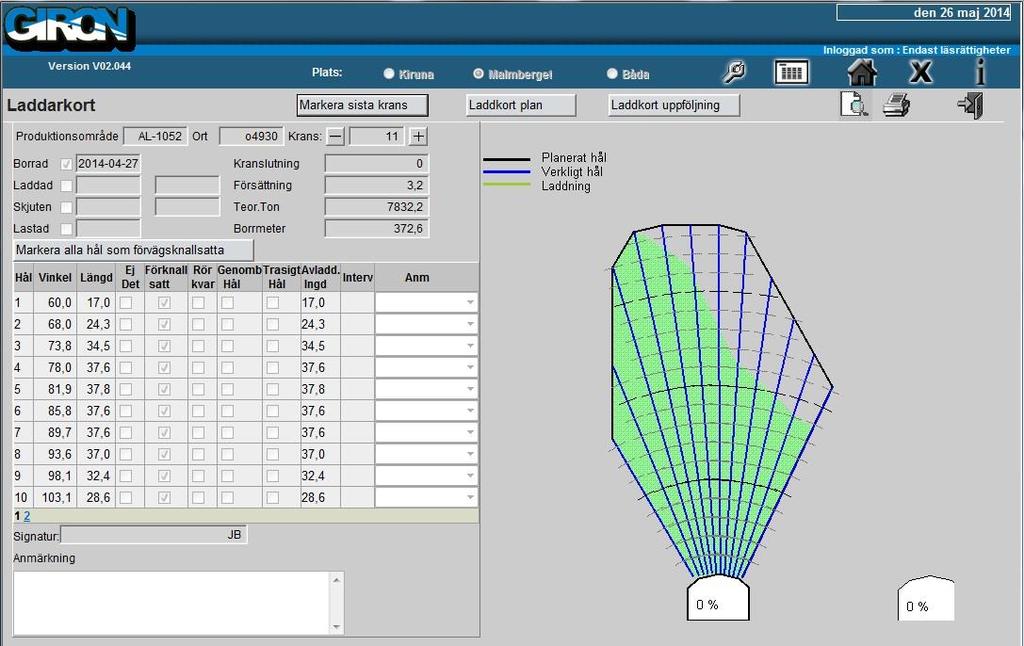
Task: Click the Teor.Ton value 7832,2
Action: [x=377, y=207]
